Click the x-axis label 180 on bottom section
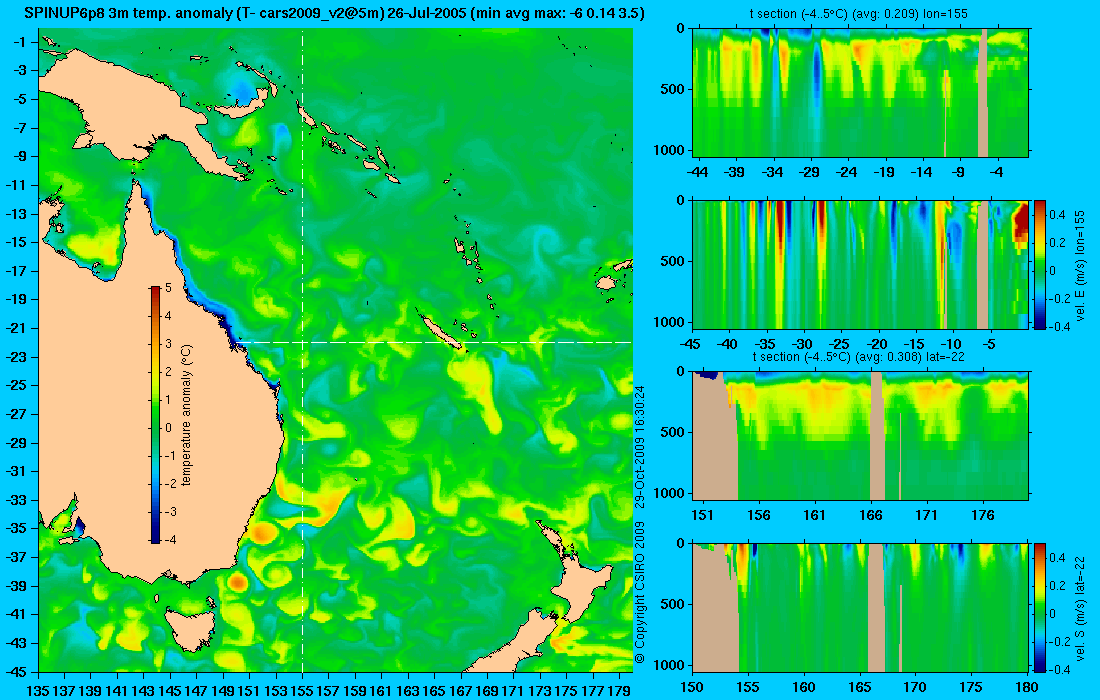Screen dimensions: 1100x700 (x=1027, y=687)
